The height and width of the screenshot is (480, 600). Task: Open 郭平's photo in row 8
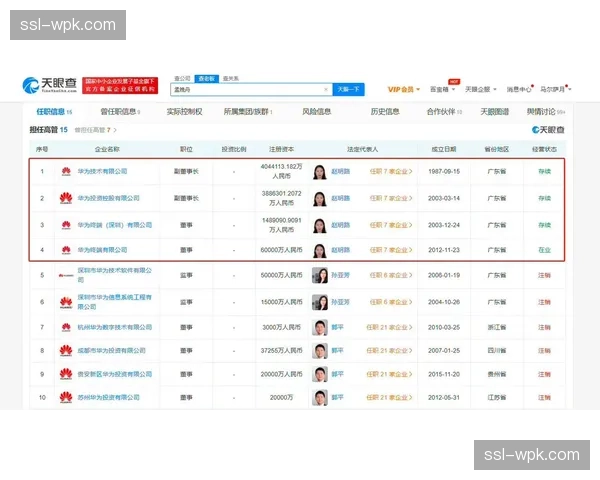[x=320, y=351]
